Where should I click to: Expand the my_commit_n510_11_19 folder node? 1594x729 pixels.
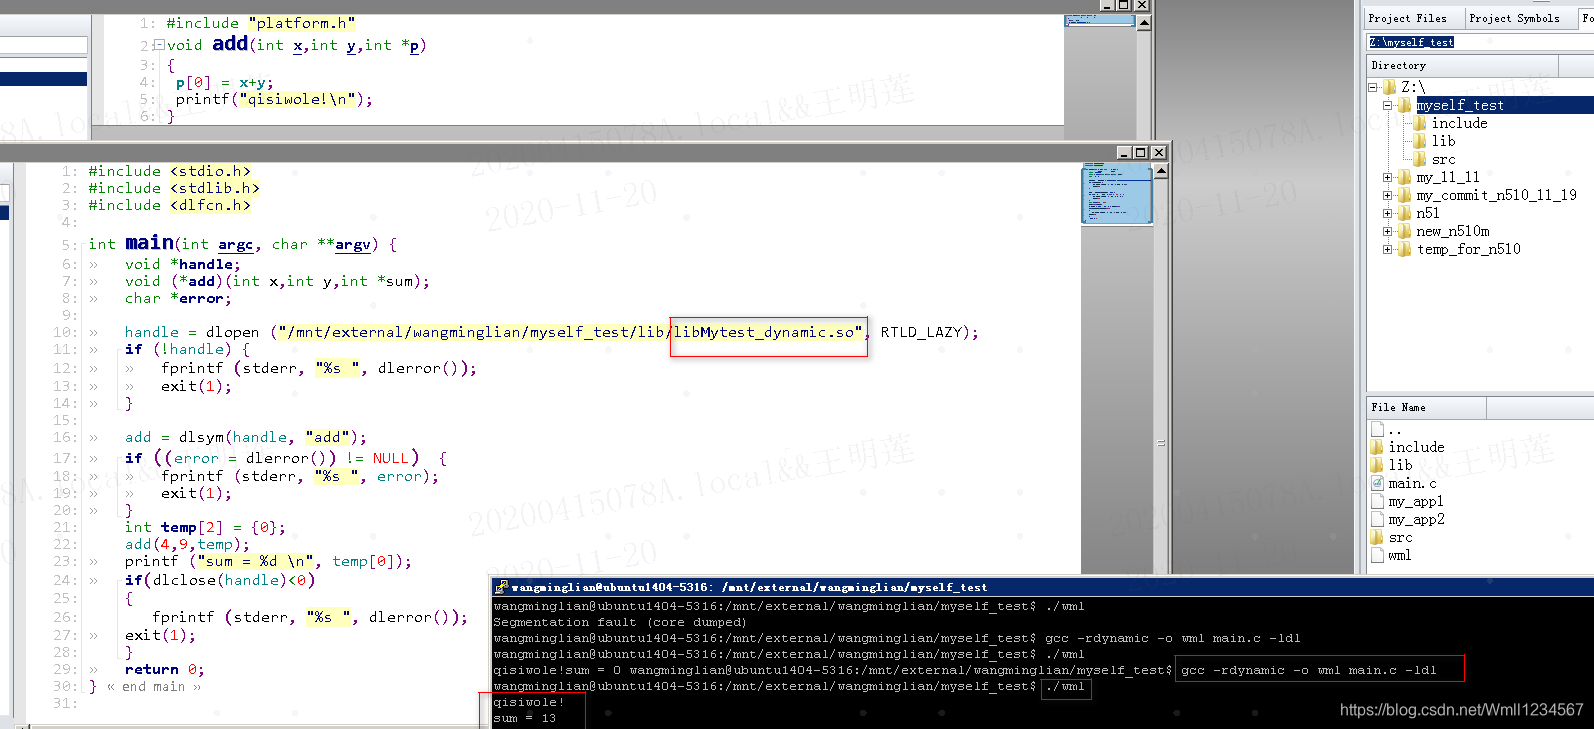1387,195
